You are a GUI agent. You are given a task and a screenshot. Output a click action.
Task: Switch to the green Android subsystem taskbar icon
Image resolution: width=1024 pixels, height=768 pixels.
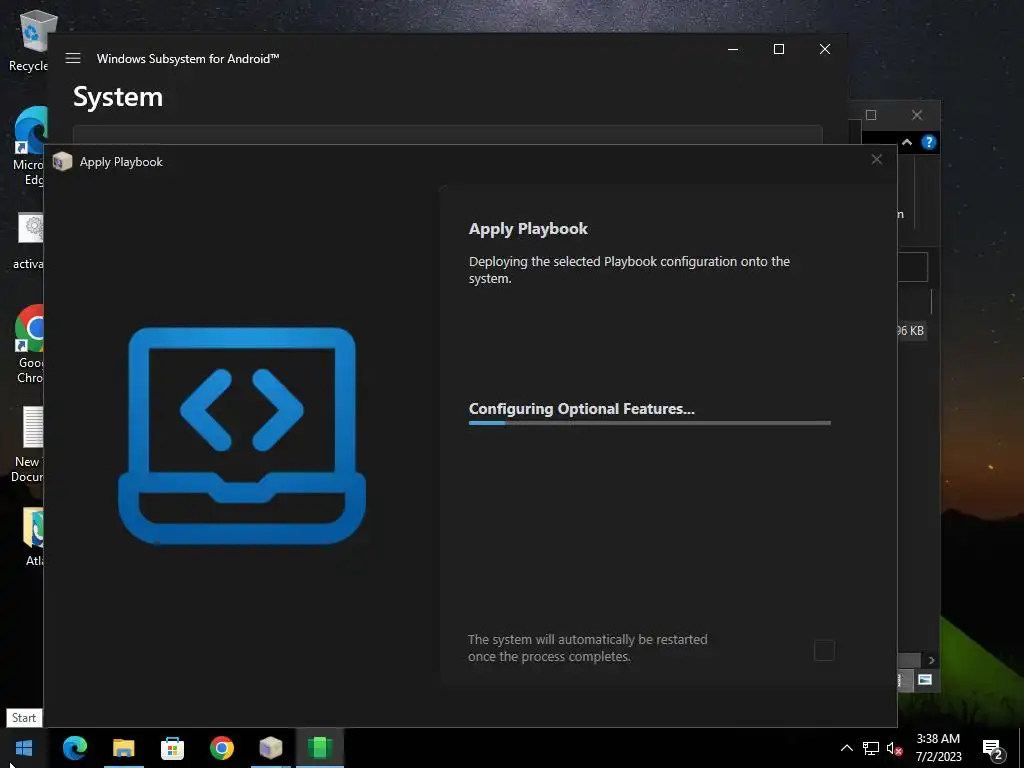tap(319, 748)
